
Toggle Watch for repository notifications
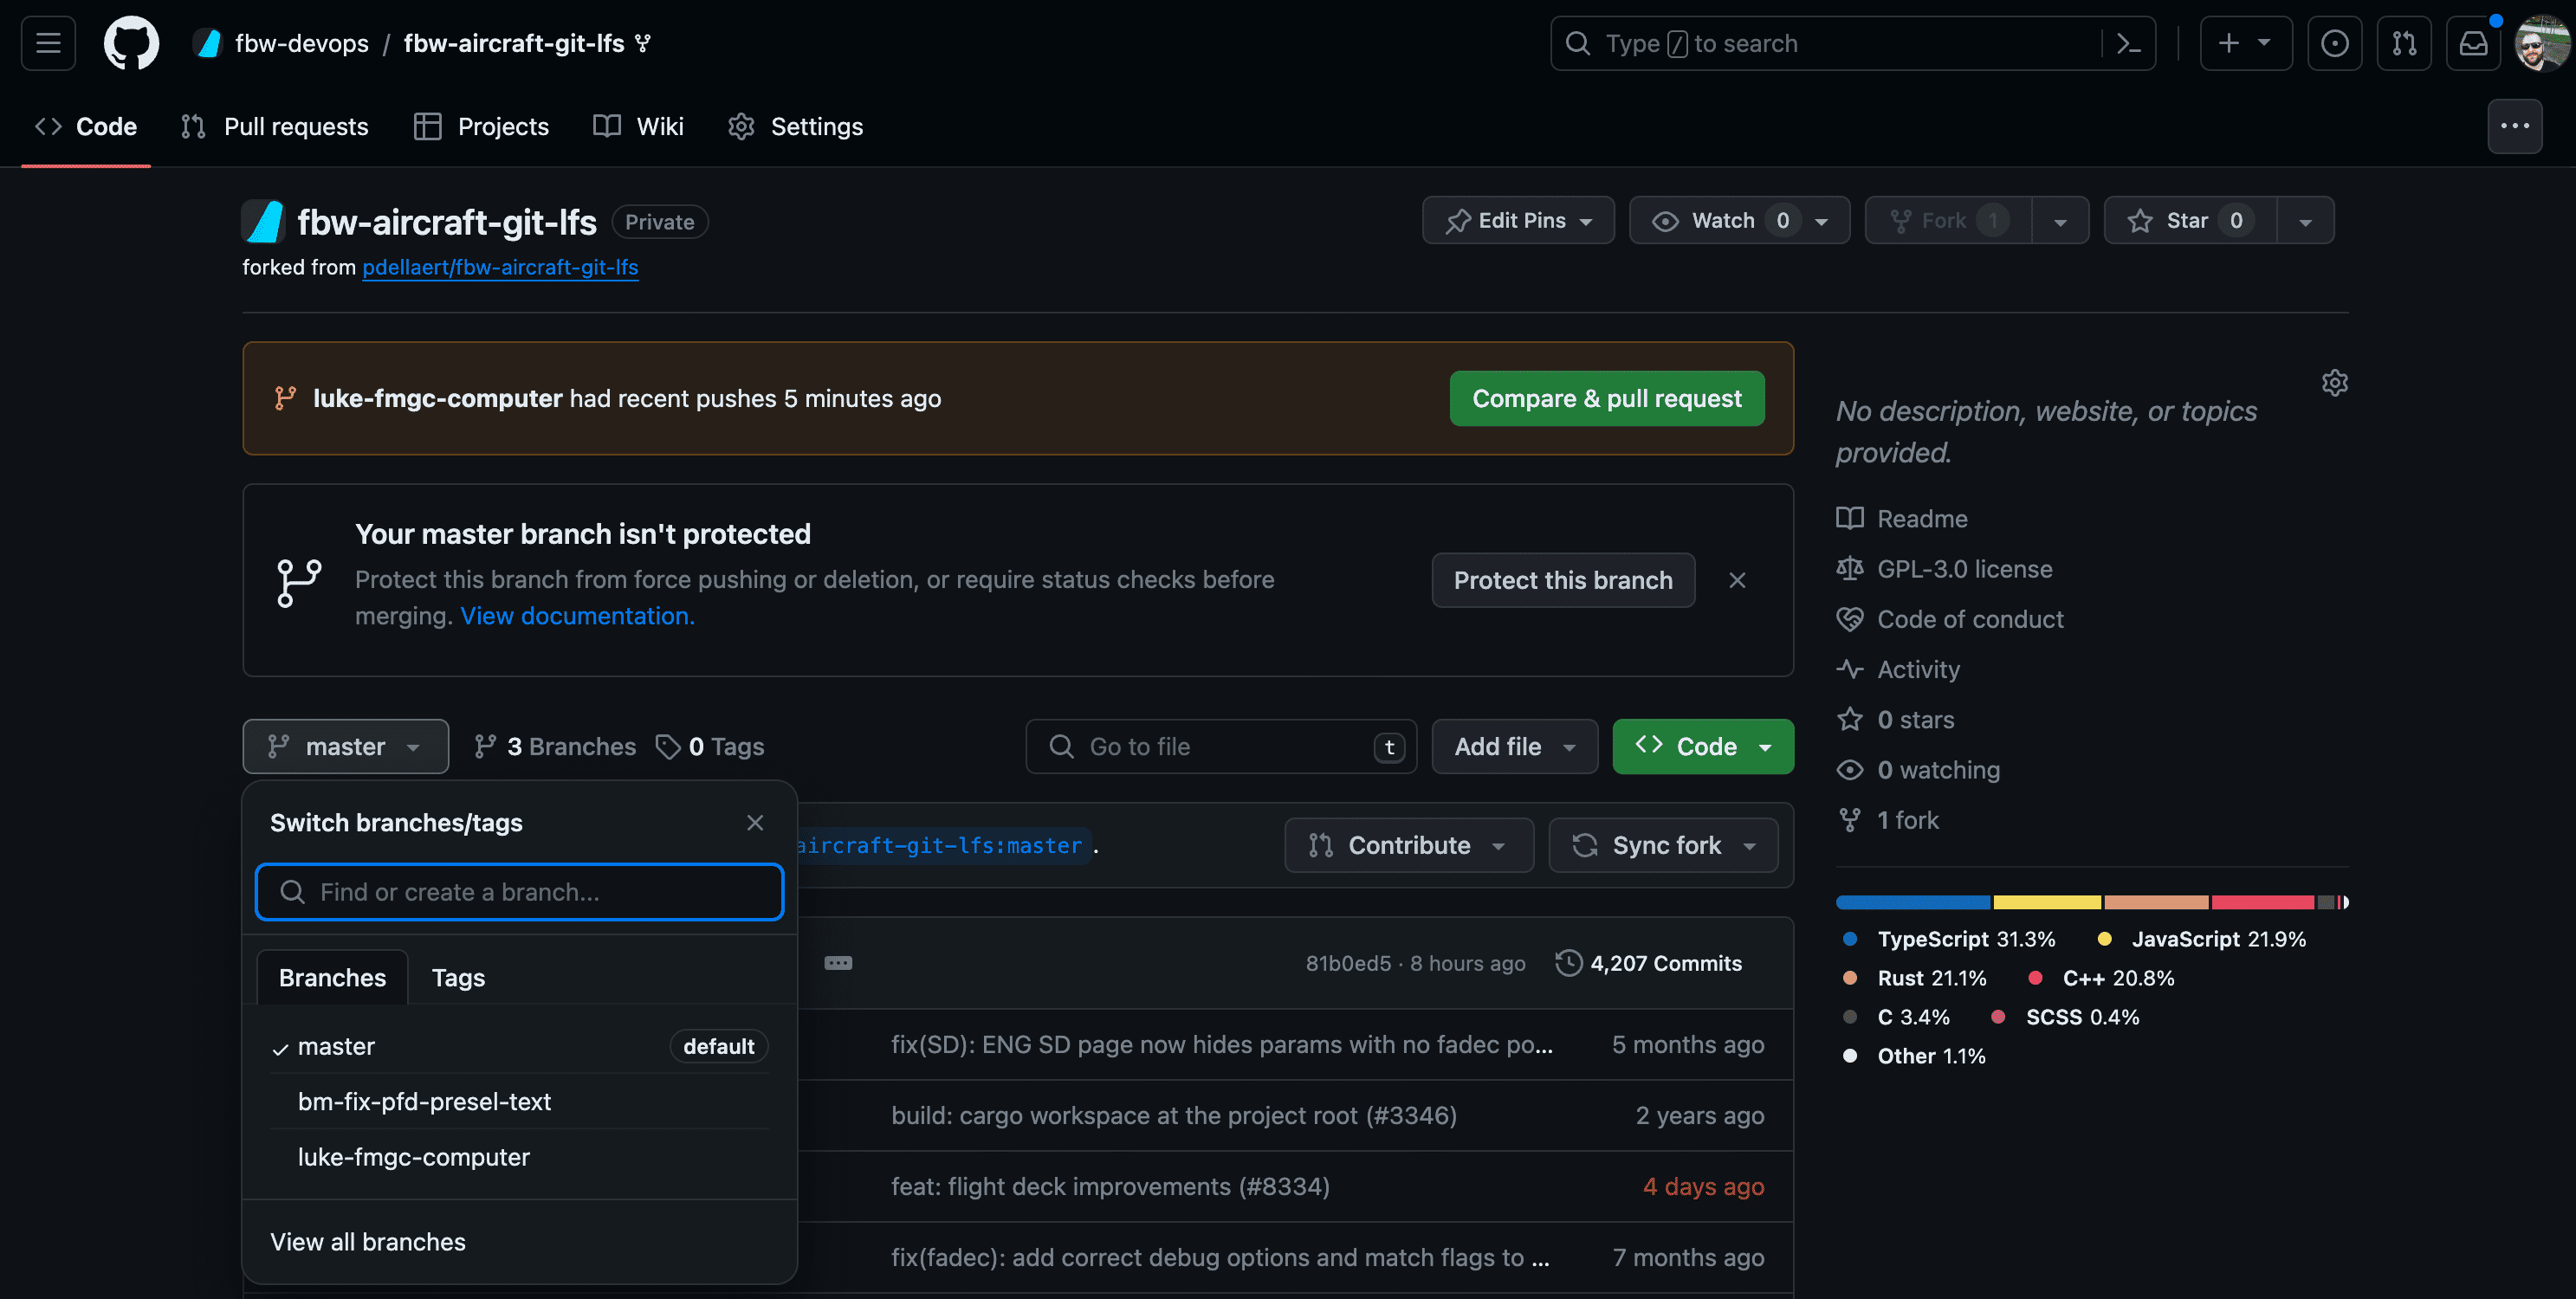(x=1722, y=221)
